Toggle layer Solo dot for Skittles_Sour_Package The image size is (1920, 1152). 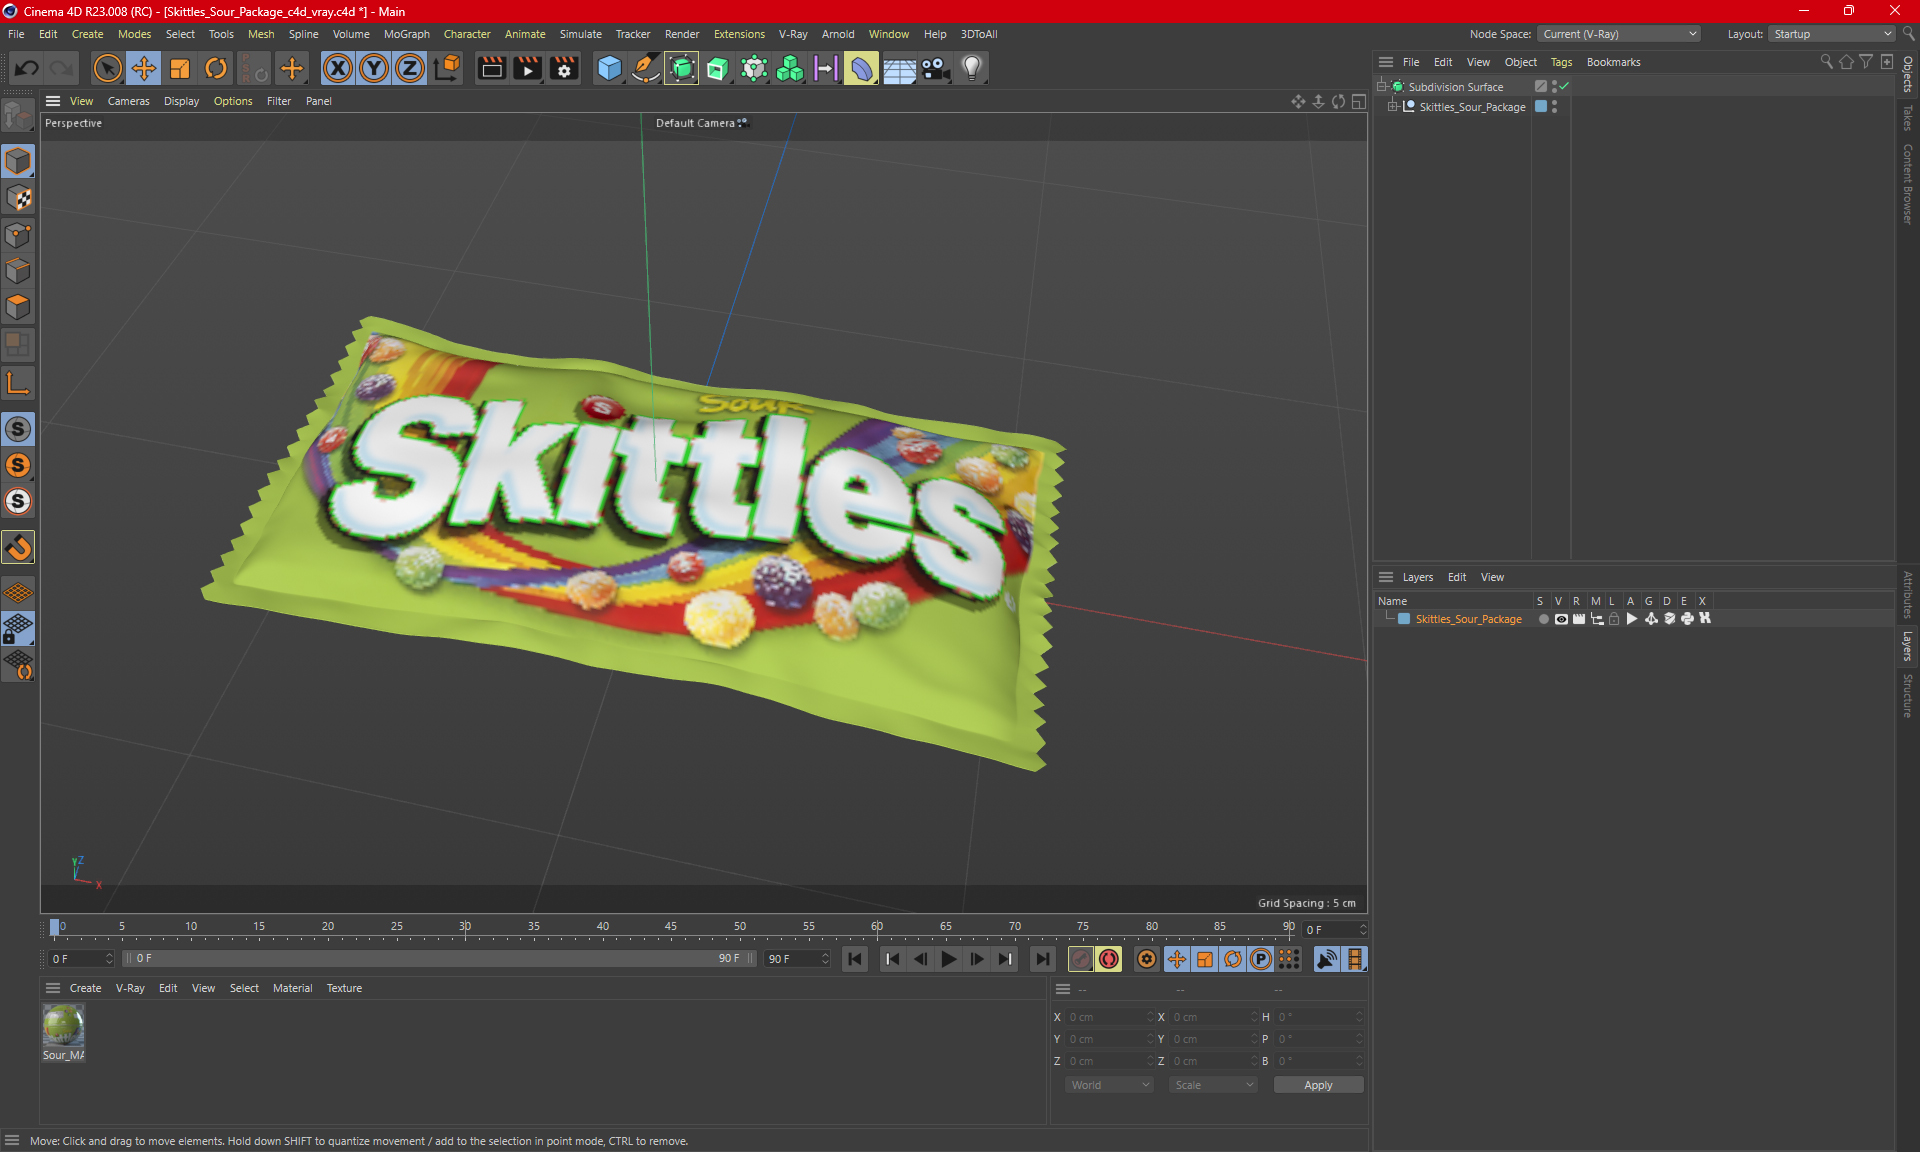coord(1543,619)
